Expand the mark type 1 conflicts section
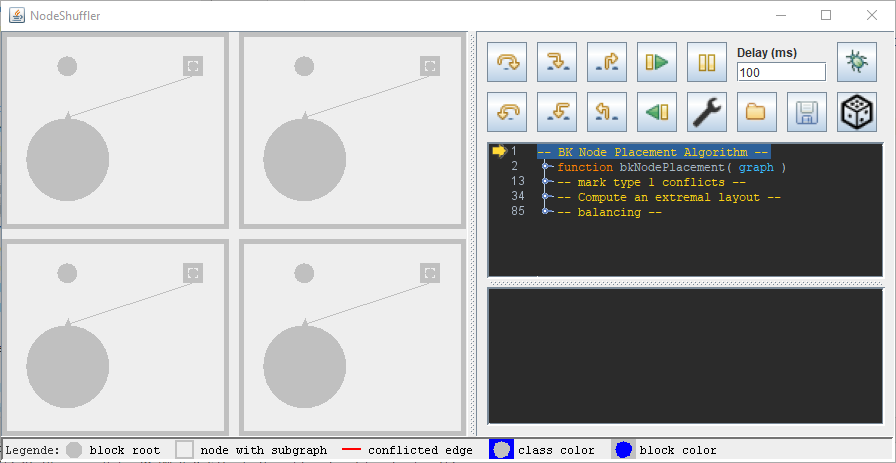Screen dimensions: 896x463 click(x=546, y=182)
